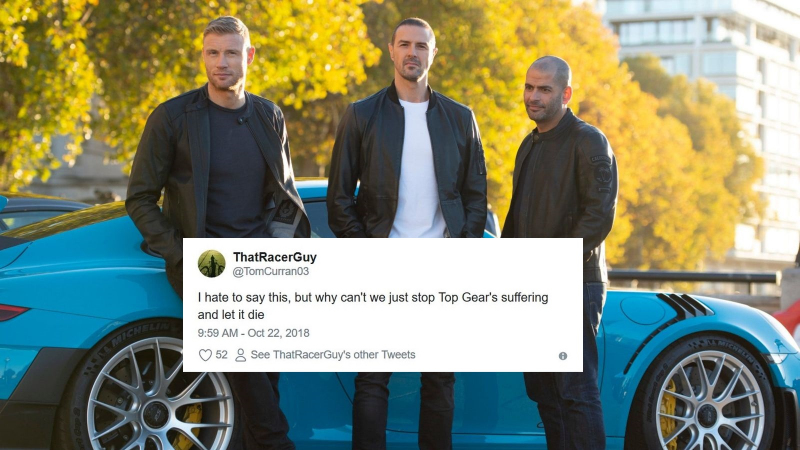Like the tweet with the heart icon

tap(205, 355)
